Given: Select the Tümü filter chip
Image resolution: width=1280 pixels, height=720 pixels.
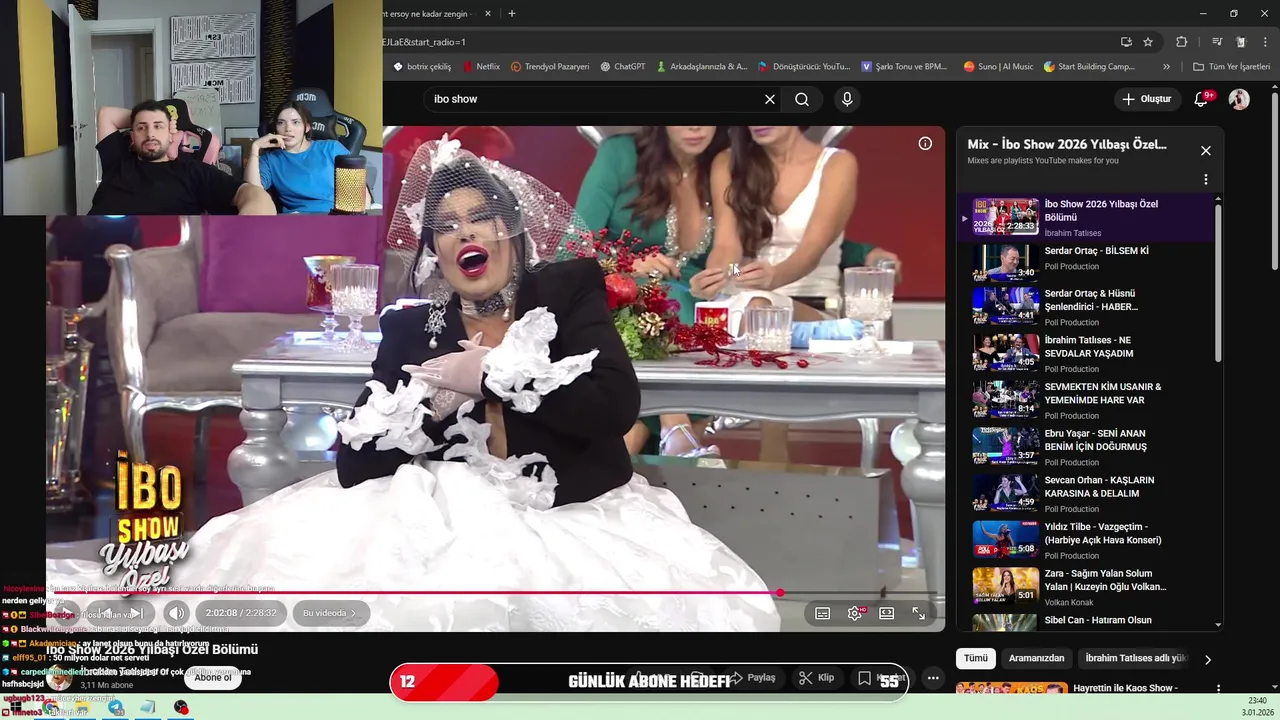Looking at the screenshot, I should click(975, 659).
